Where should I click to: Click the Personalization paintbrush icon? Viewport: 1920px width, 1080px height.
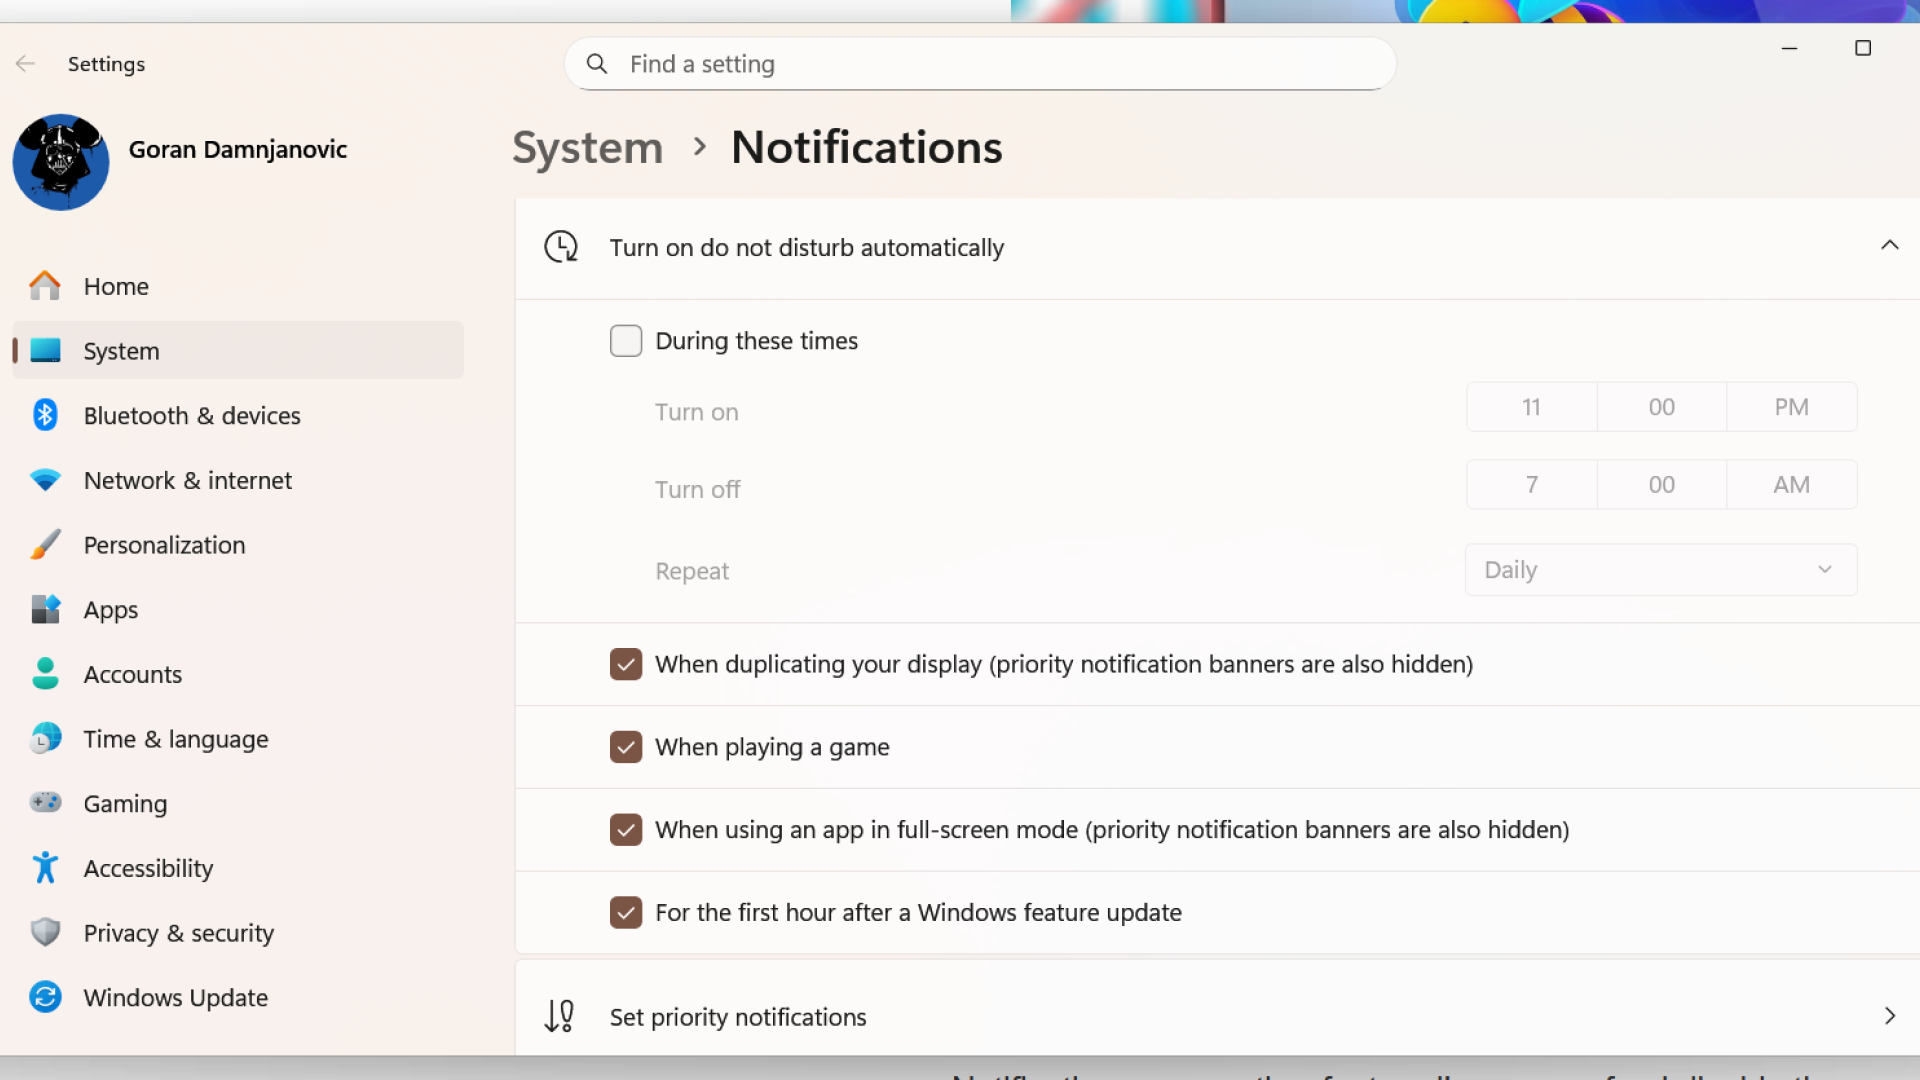pyautogui.click(x=45, y=545)
